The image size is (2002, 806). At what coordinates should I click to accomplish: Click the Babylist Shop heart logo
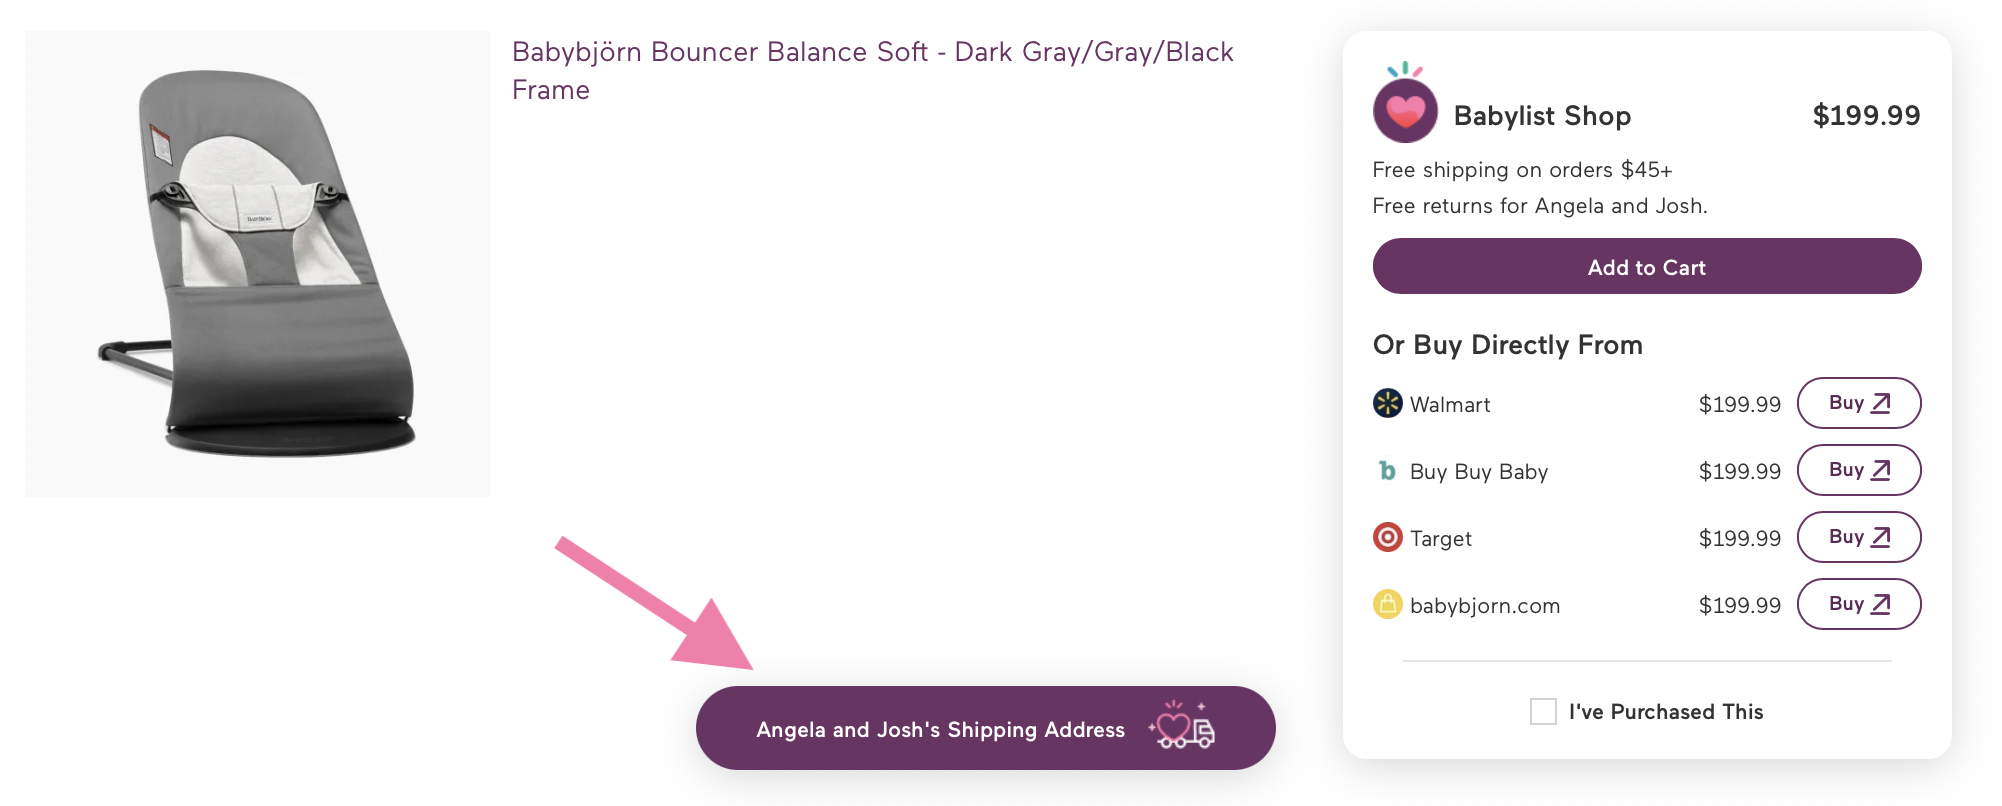1405,110
